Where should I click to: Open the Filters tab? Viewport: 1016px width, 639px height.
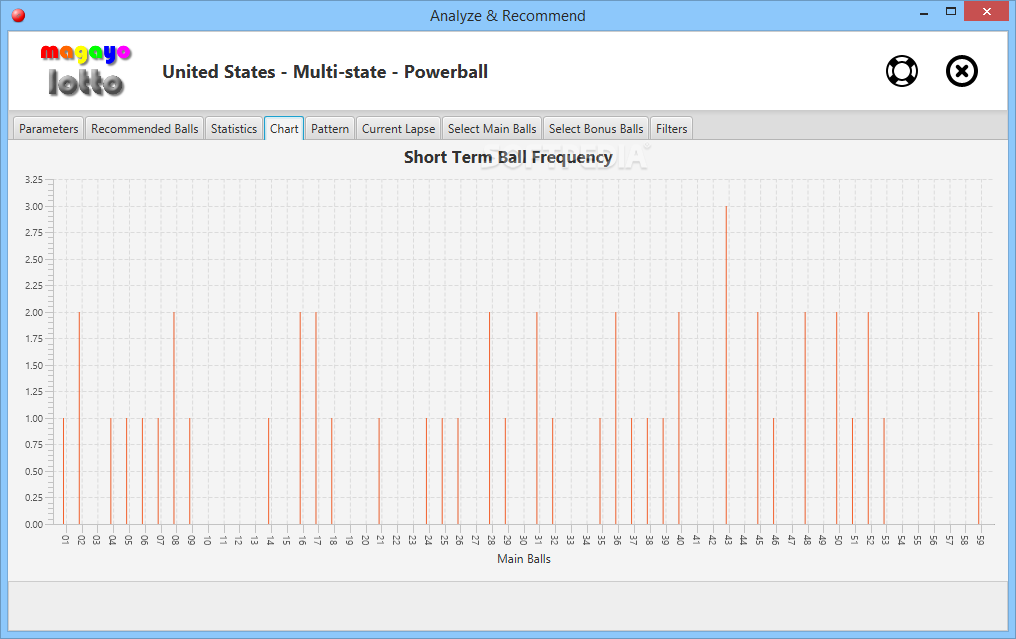tap(671, 128)
